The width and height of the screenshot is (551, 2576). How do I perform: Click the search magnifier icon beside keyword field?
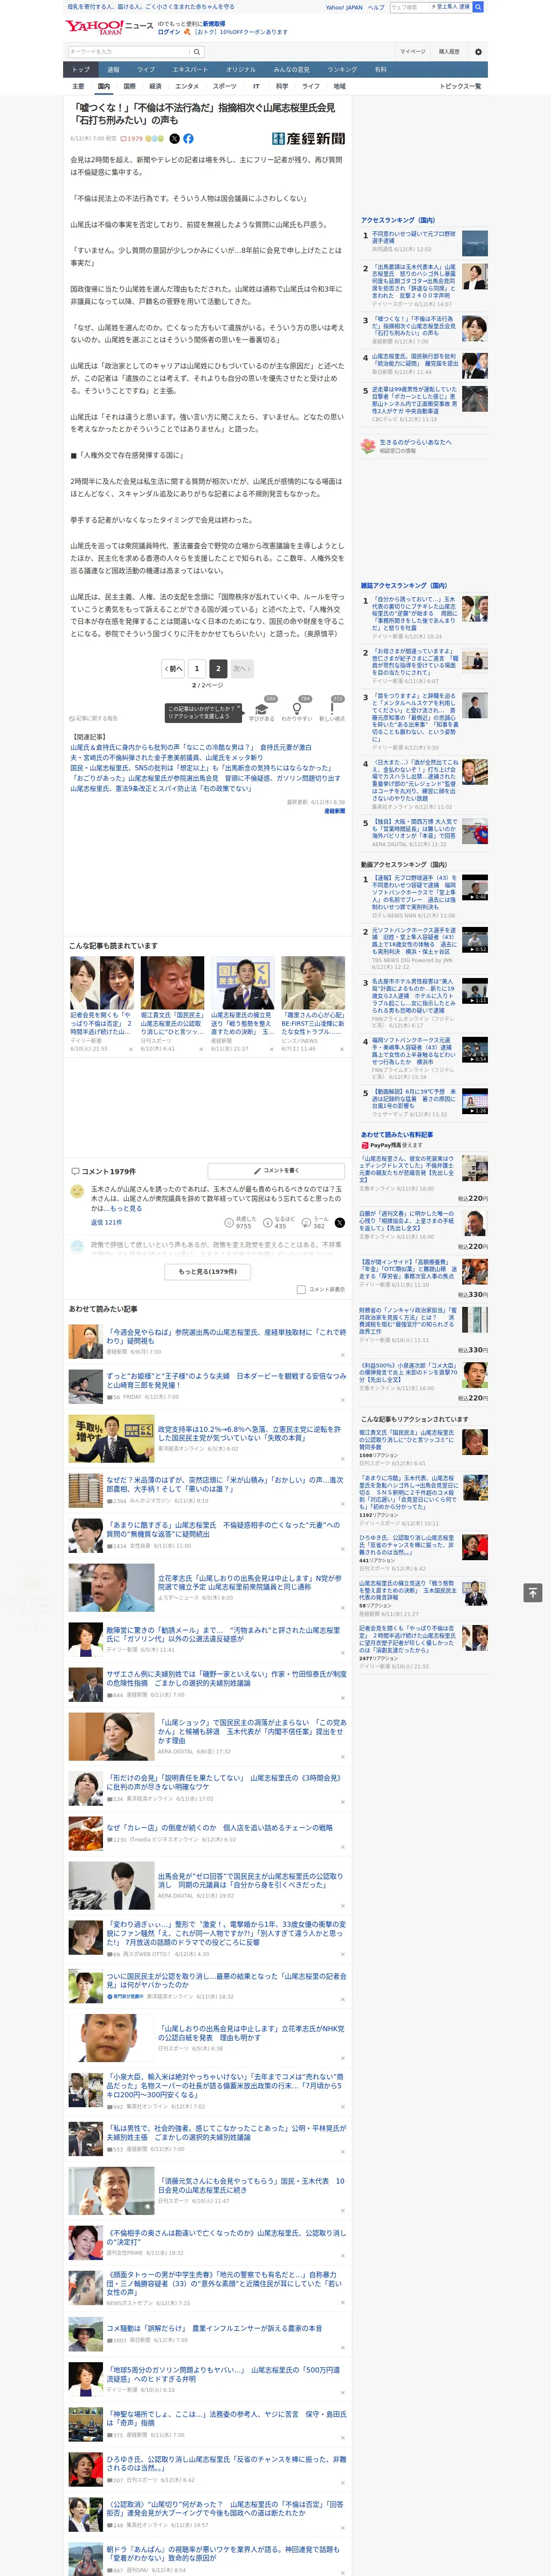(x=196, y=51)
